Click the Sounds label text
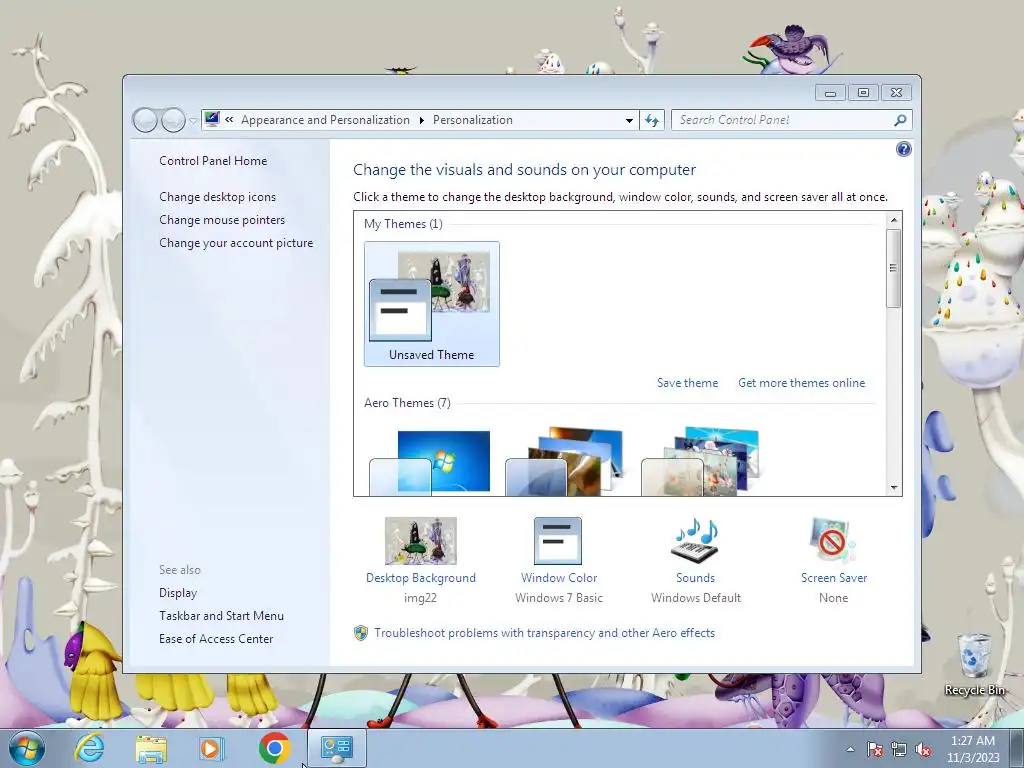The height and width of the screenshot is (768, 1024). tap(696, 577)
